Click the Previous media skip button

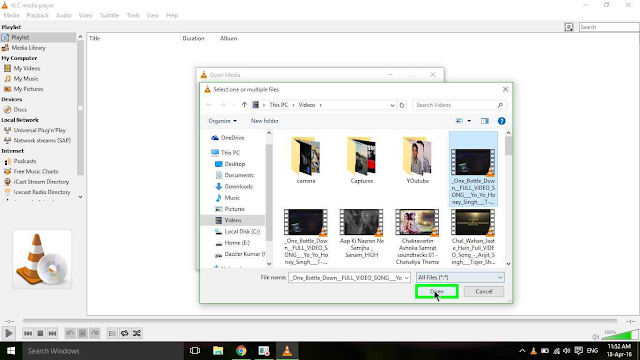28,333
